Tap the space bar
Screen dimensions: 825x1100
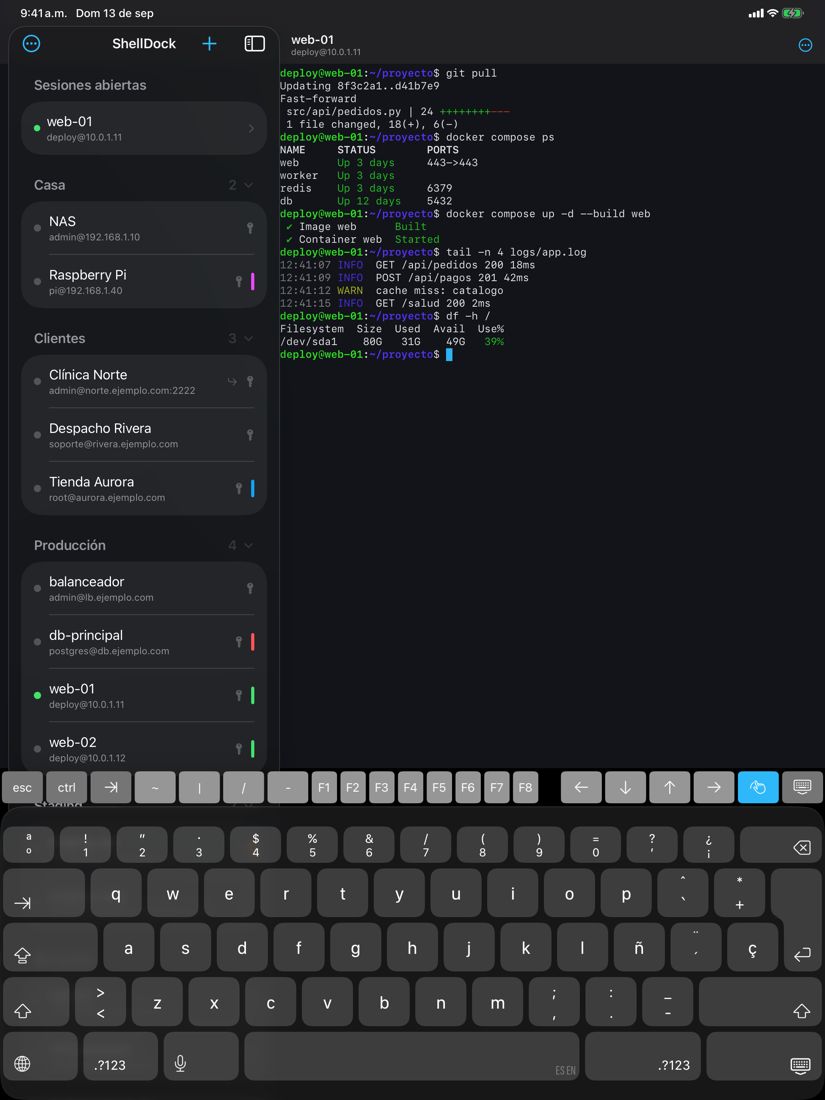click(412, 1056)
